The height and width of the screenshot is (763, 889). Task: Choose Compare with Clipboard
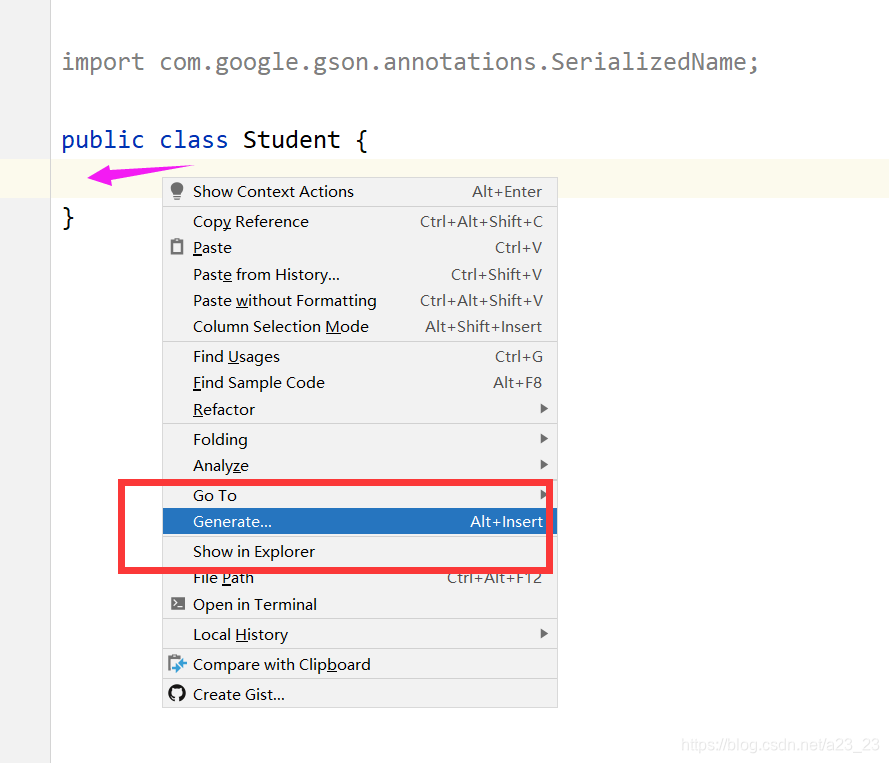pyautogui.click(x=360, y=664)
